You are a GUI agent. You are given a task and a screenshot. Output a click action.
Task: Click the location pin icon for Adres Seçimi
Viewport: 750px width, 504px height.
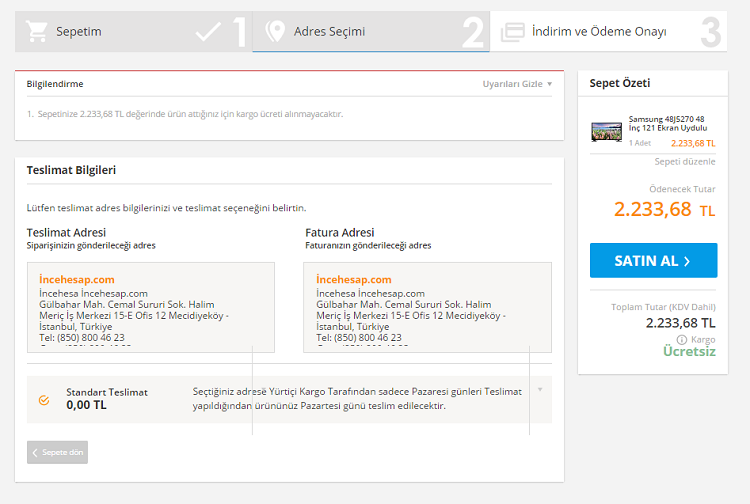click(x=274, y=32)
